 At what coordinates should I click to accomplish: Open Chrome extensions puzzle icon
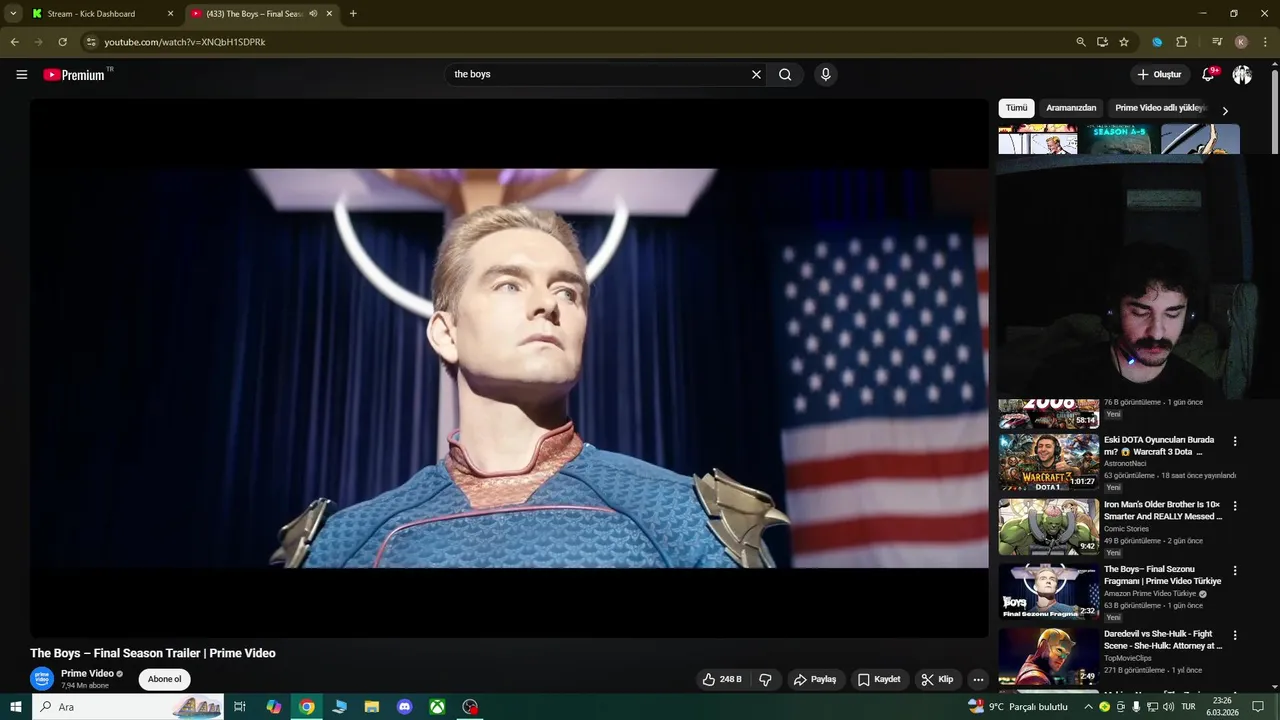coord(1181,42)
